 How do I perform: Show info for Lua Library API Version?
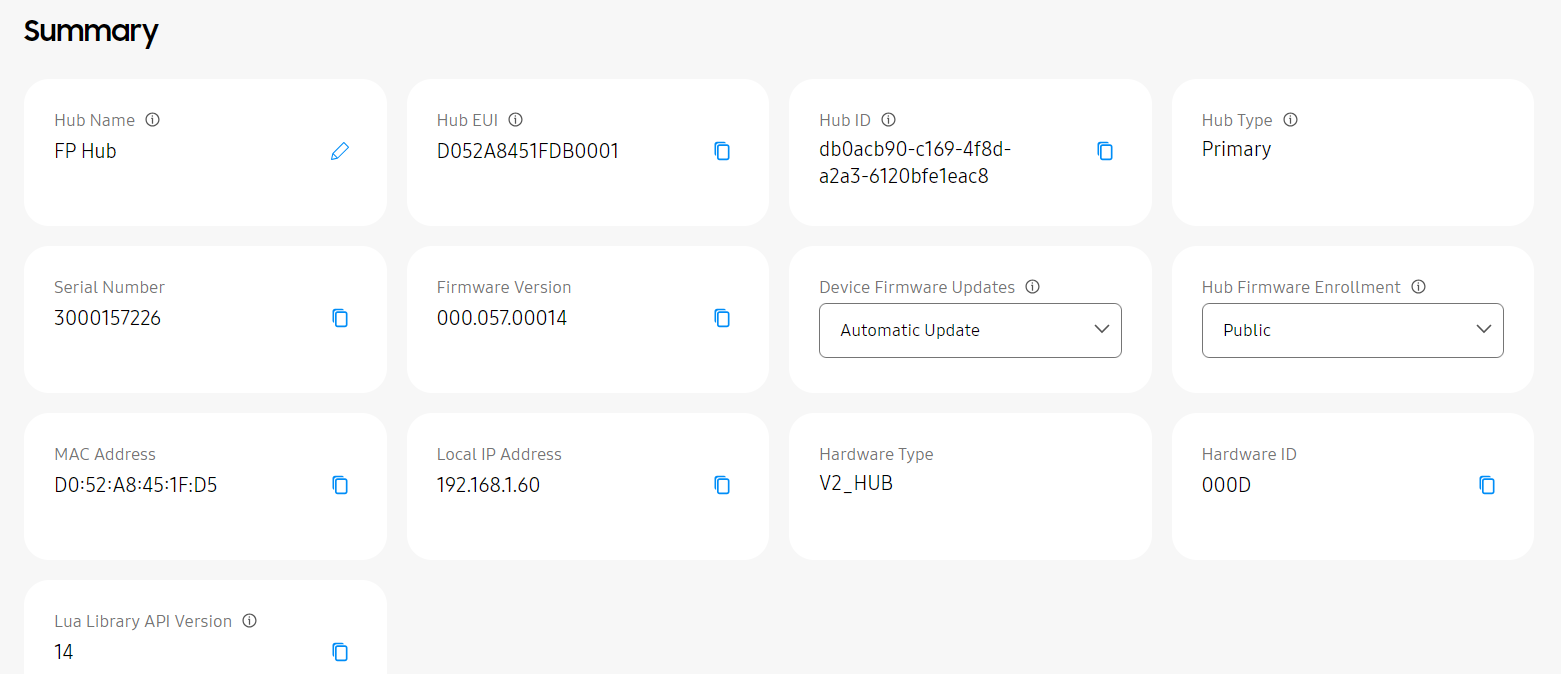pyautogui.click(x=250, y=621)
